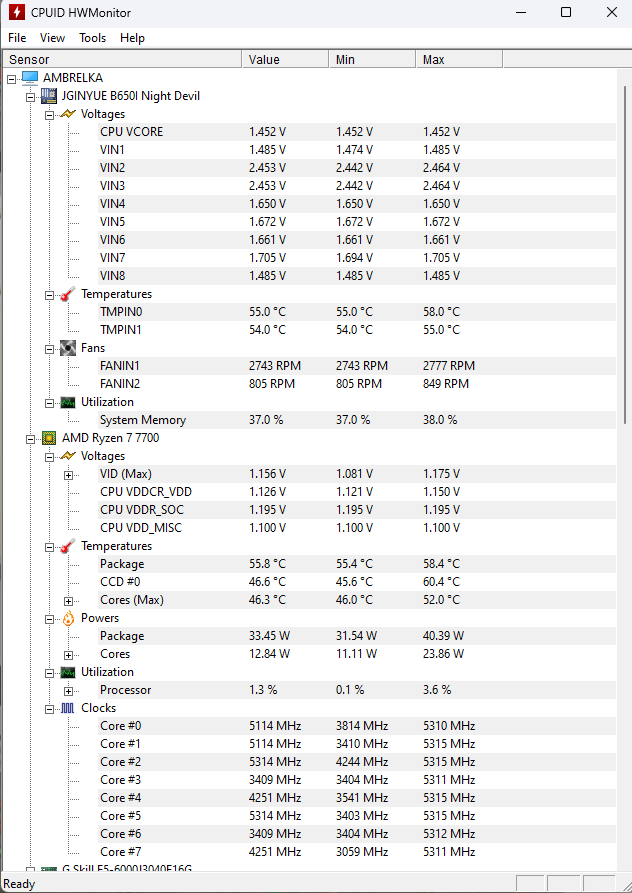Expand the Processor utilization row
This screenshot has width=632, height=893.
(68, 691)
